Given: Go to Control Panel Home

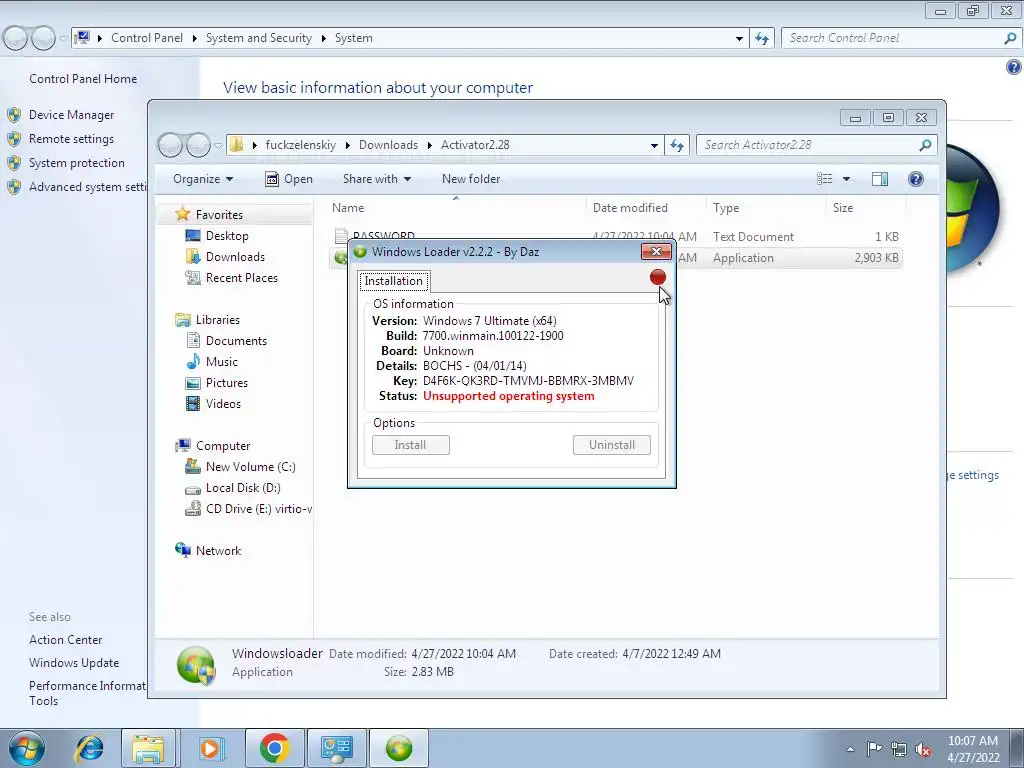Looking at the screenshot, I should pyautogui.click(x=83, y=79).
